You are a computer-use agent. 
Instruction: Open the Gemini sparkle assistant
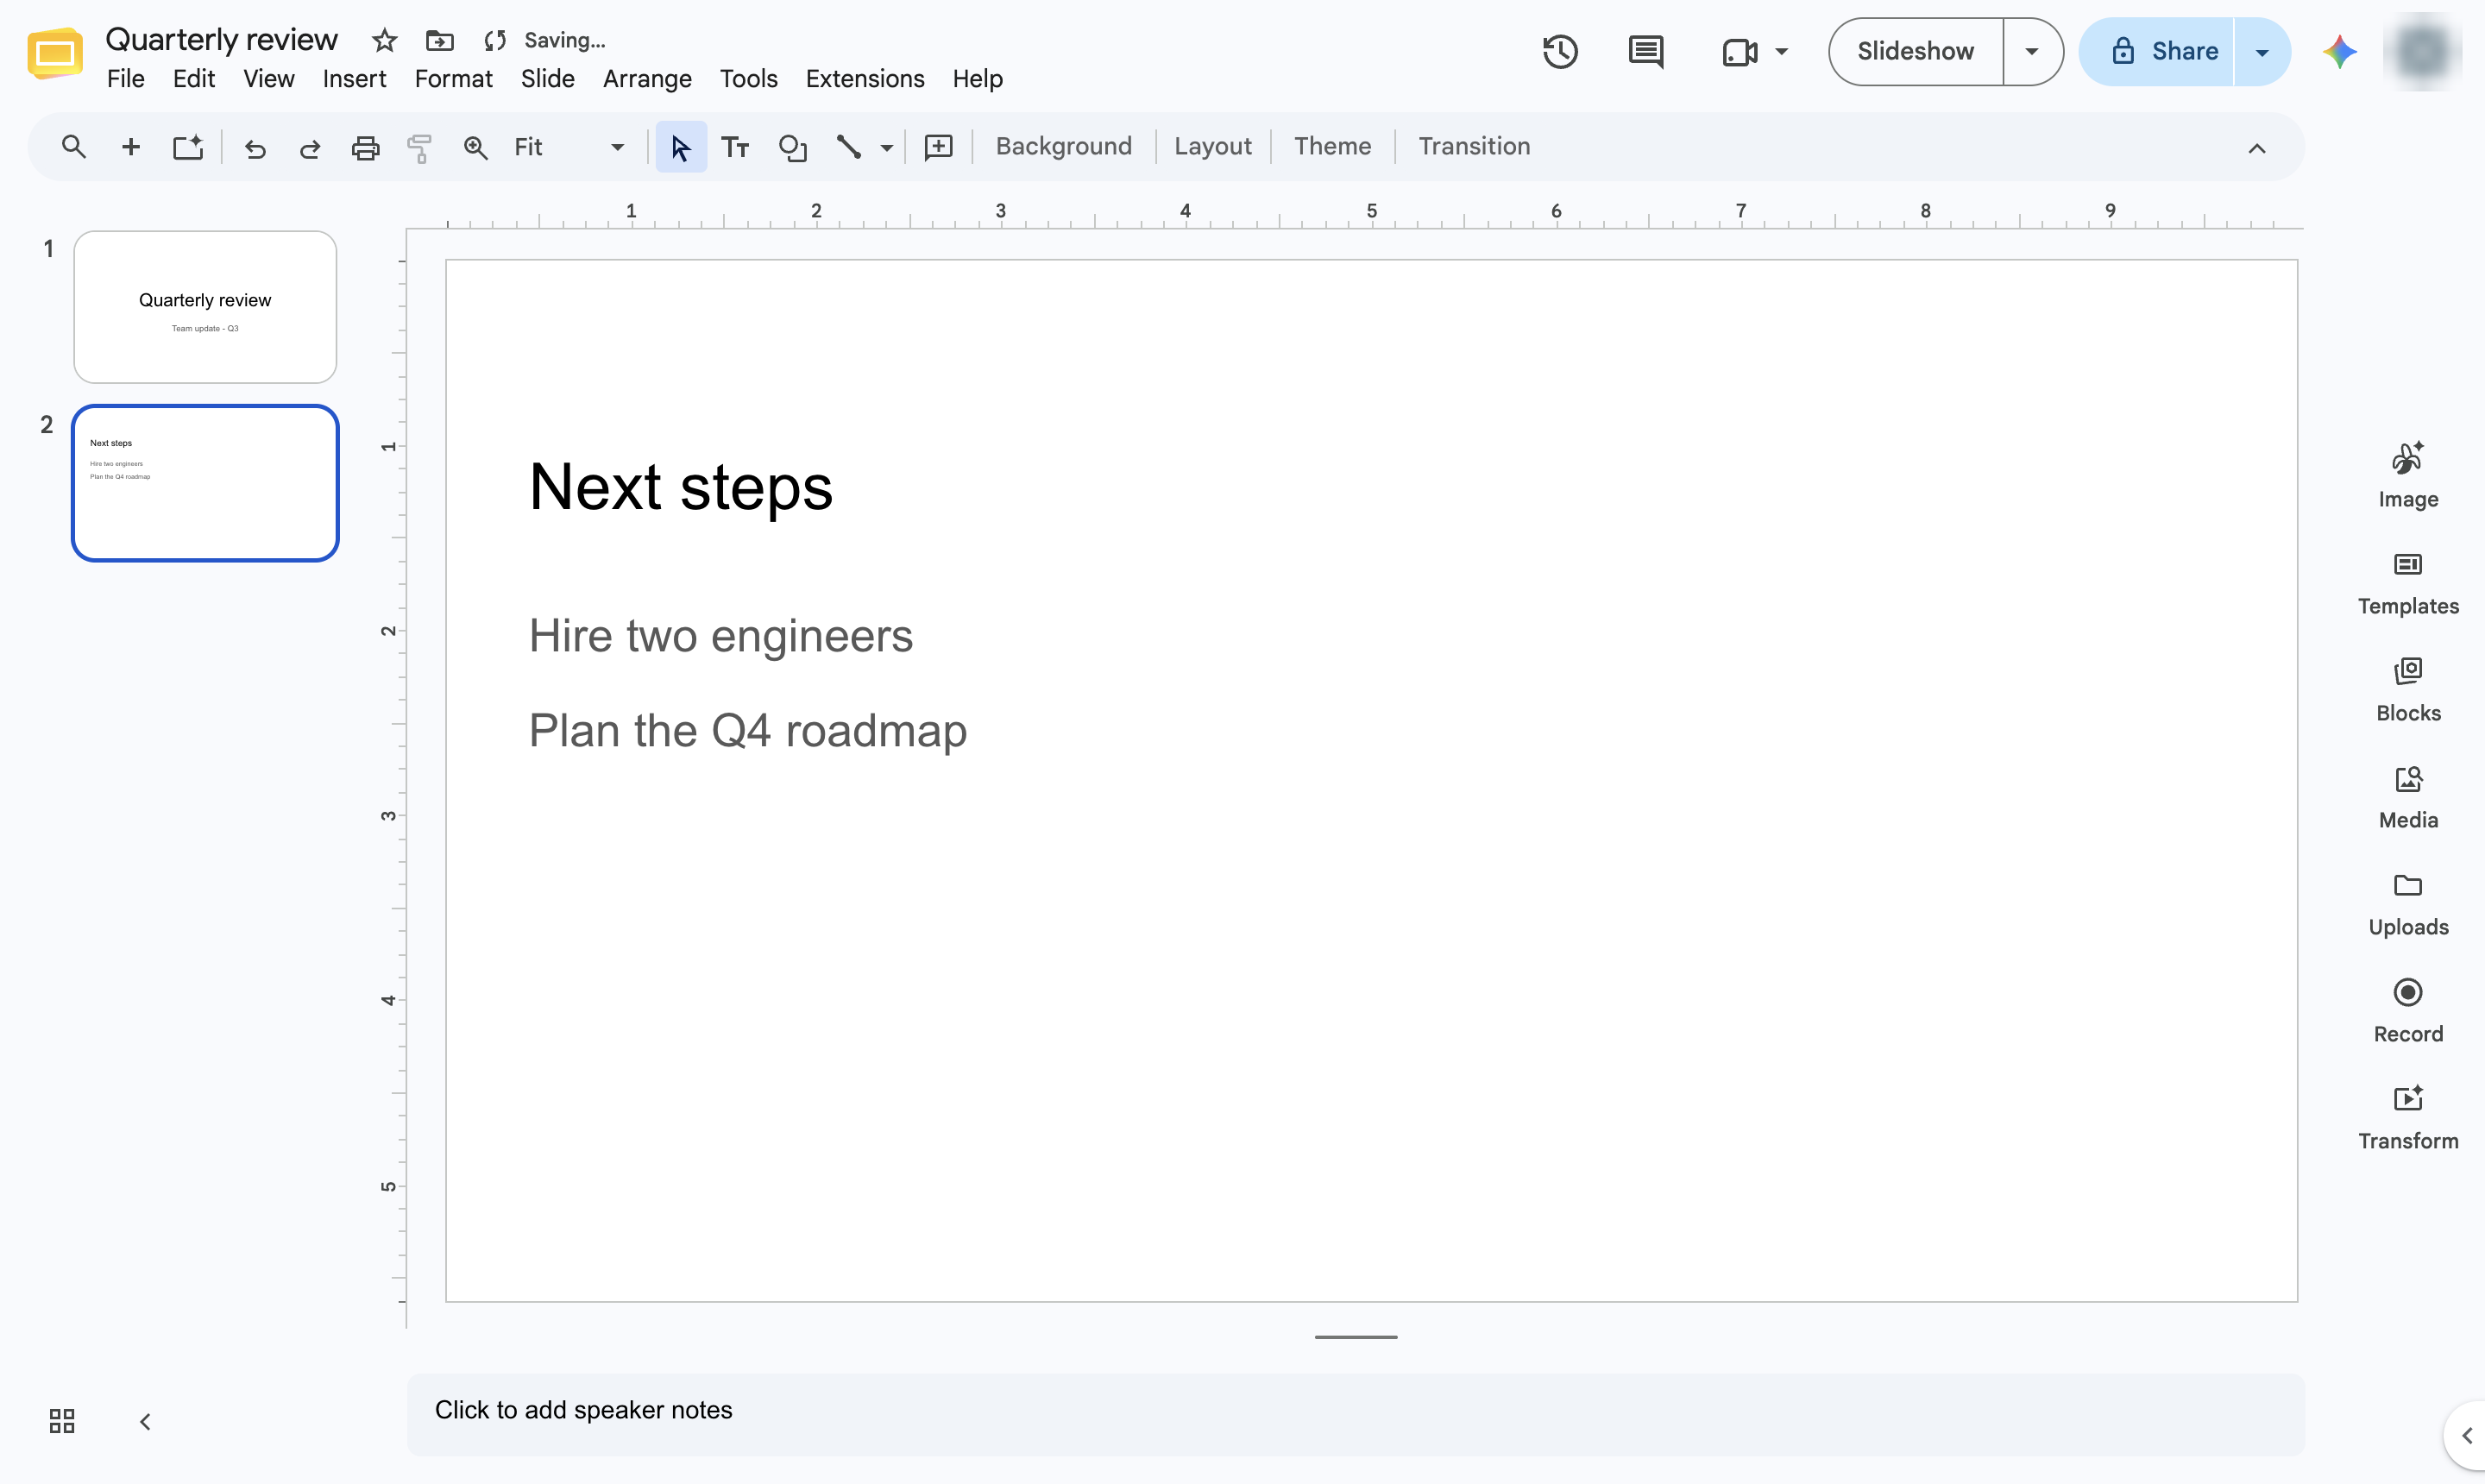pyautogui.click(x=2340, y=51)
